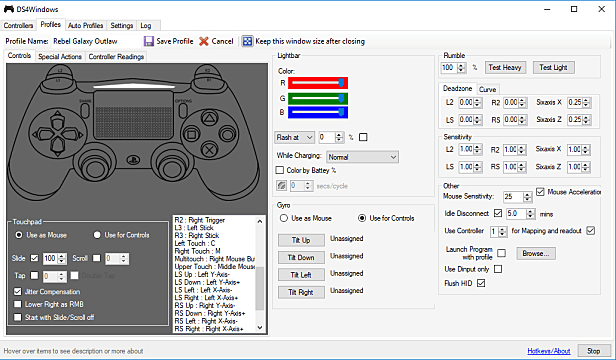Select the R2 trigger on controller image

[207, 70]
